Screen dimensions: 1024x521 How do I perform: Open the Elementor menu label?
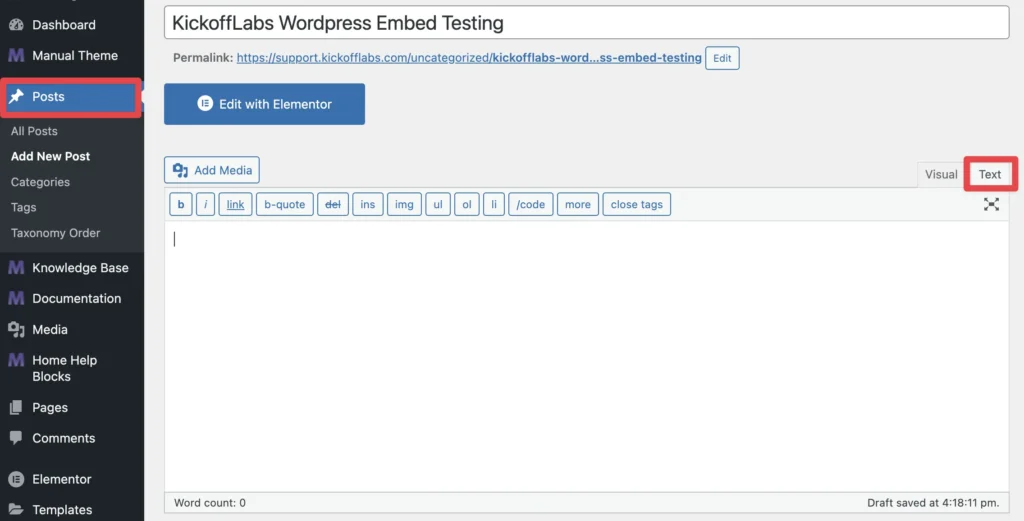coord(62,479)
